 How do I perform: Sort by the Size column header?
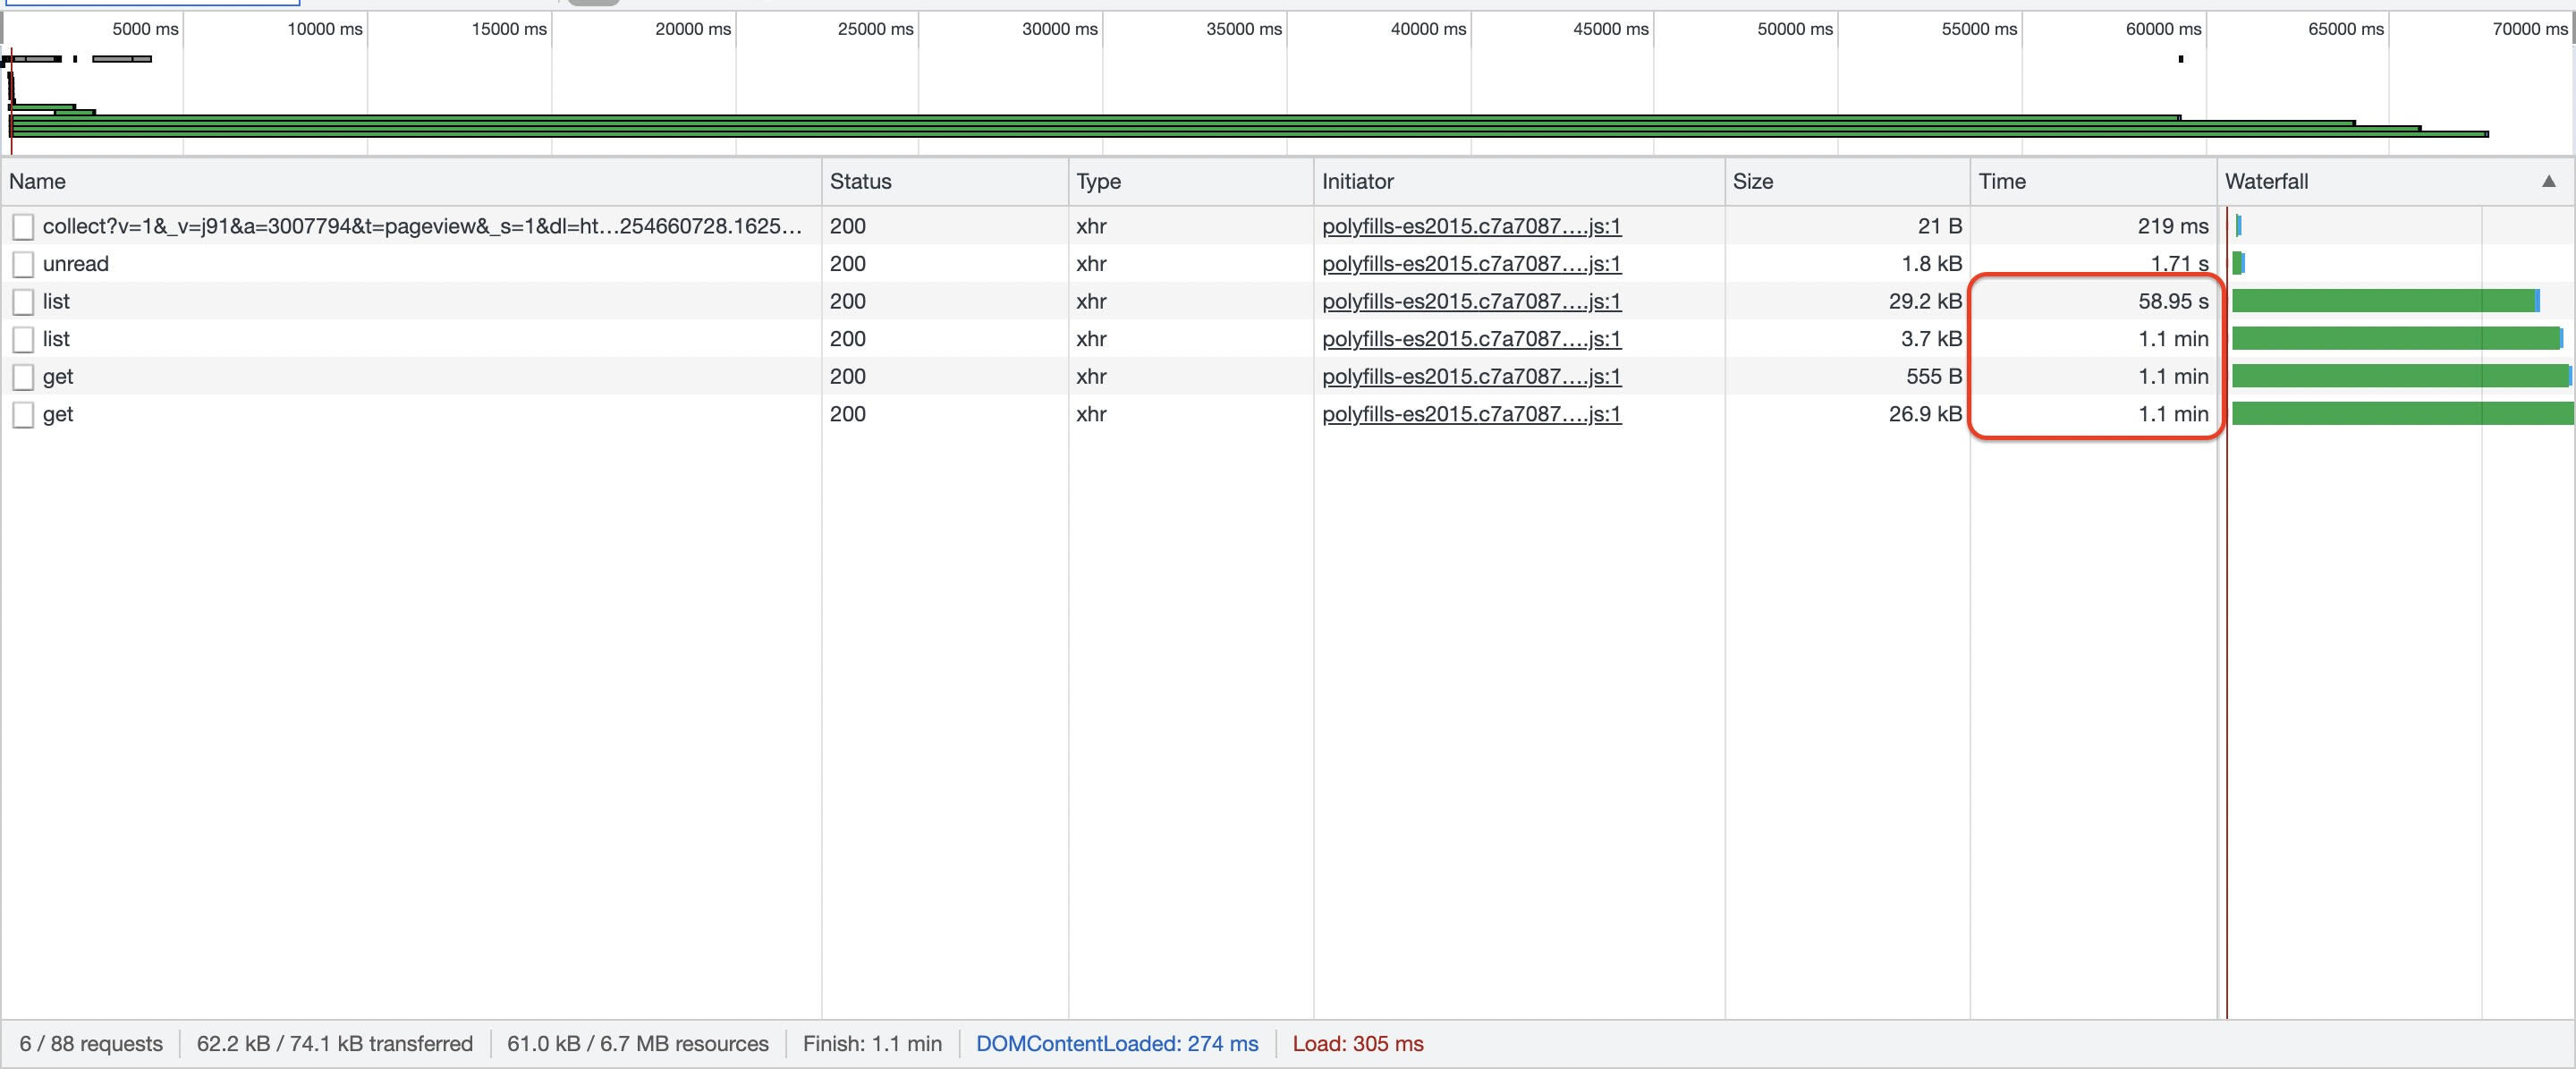[x=1752, y=181]
